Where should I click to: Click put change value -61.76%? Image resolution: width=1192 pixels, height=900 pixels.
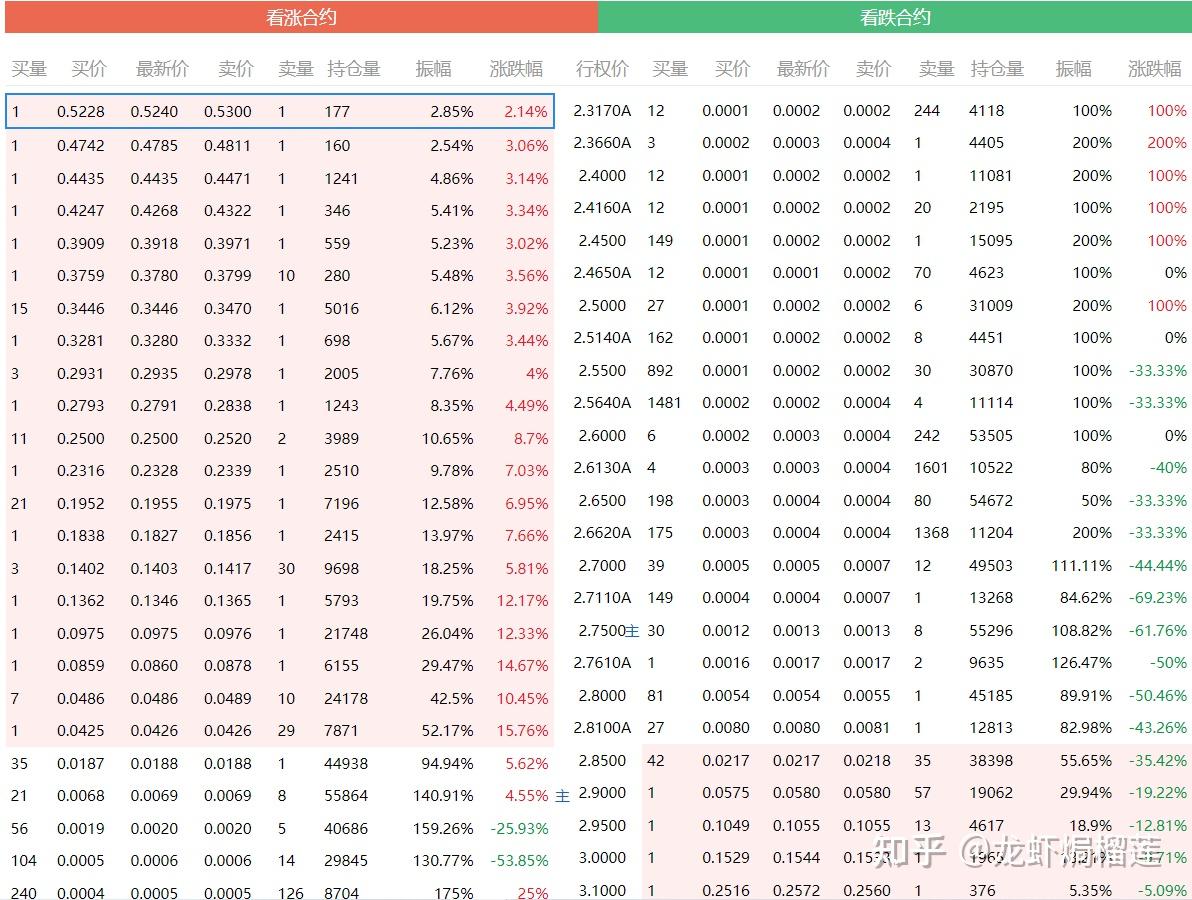coord(1158,631)
